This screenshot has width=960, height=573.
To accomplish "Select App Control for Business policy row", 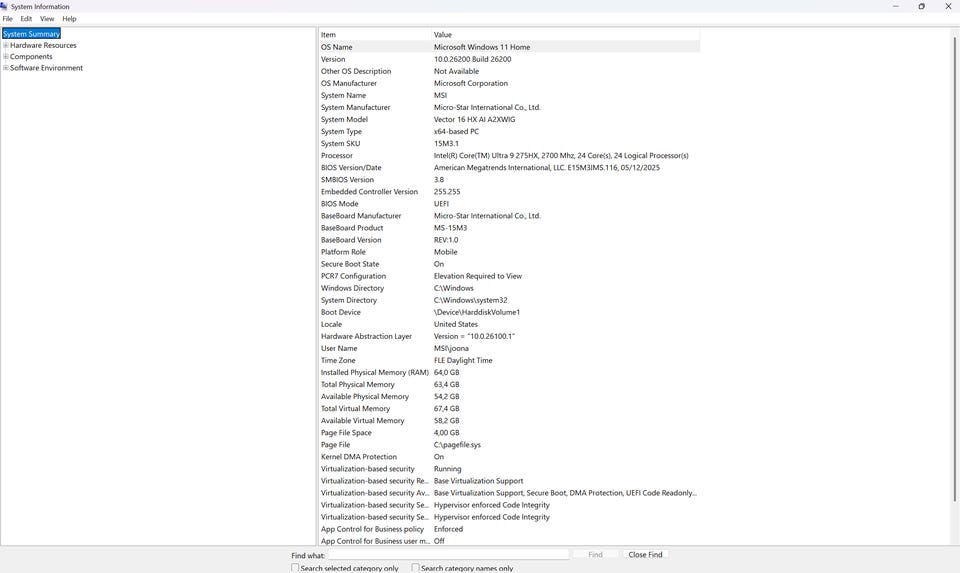I will 509,529.
